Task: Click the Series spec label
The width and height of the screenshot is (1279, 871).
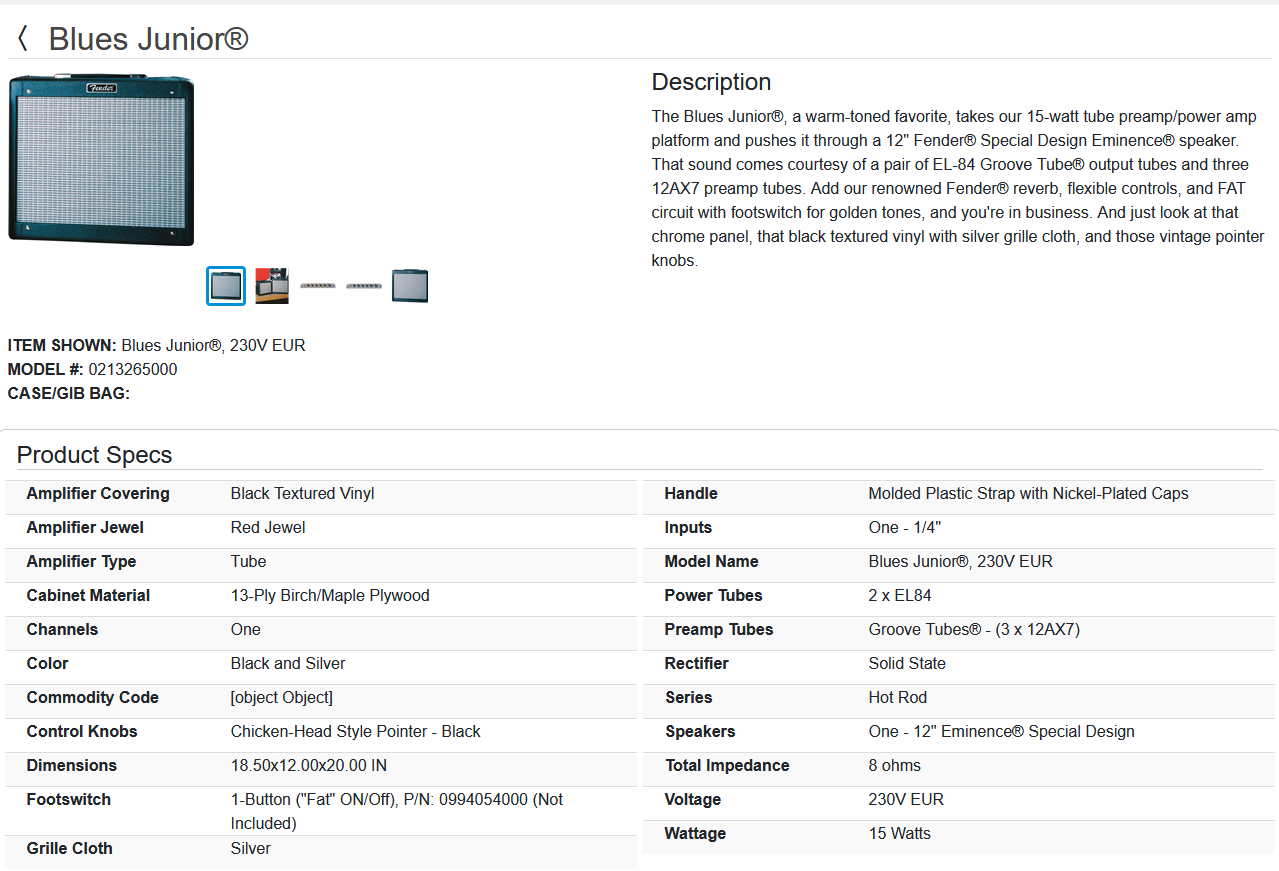Action: coord(689,697)
